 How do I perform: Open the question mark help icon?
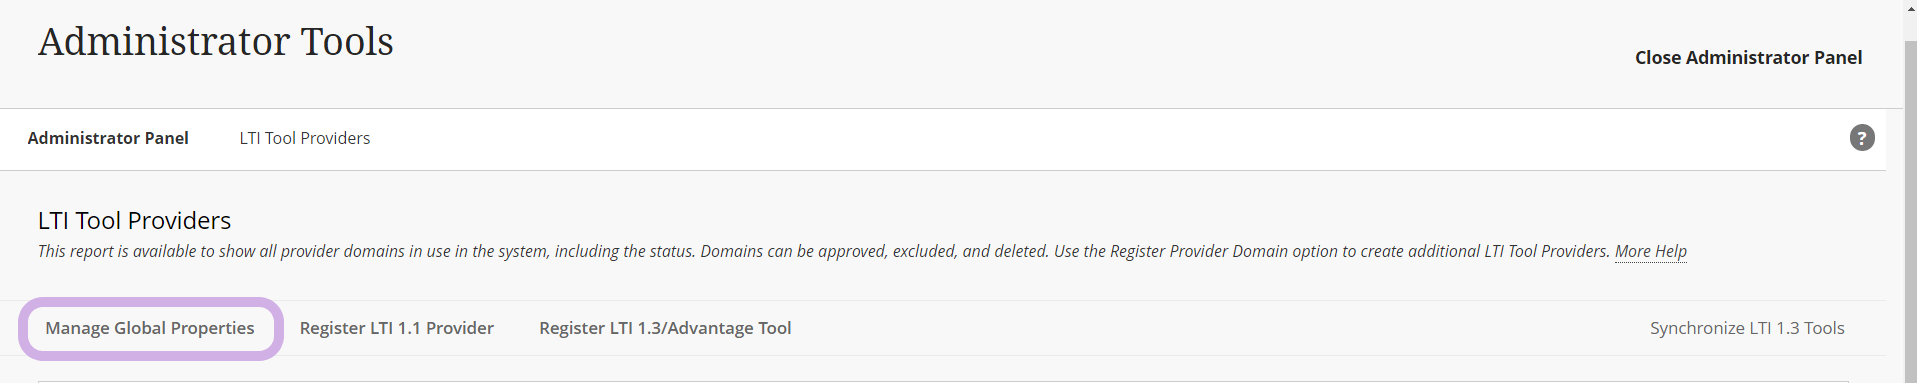tap(1861, 138)
